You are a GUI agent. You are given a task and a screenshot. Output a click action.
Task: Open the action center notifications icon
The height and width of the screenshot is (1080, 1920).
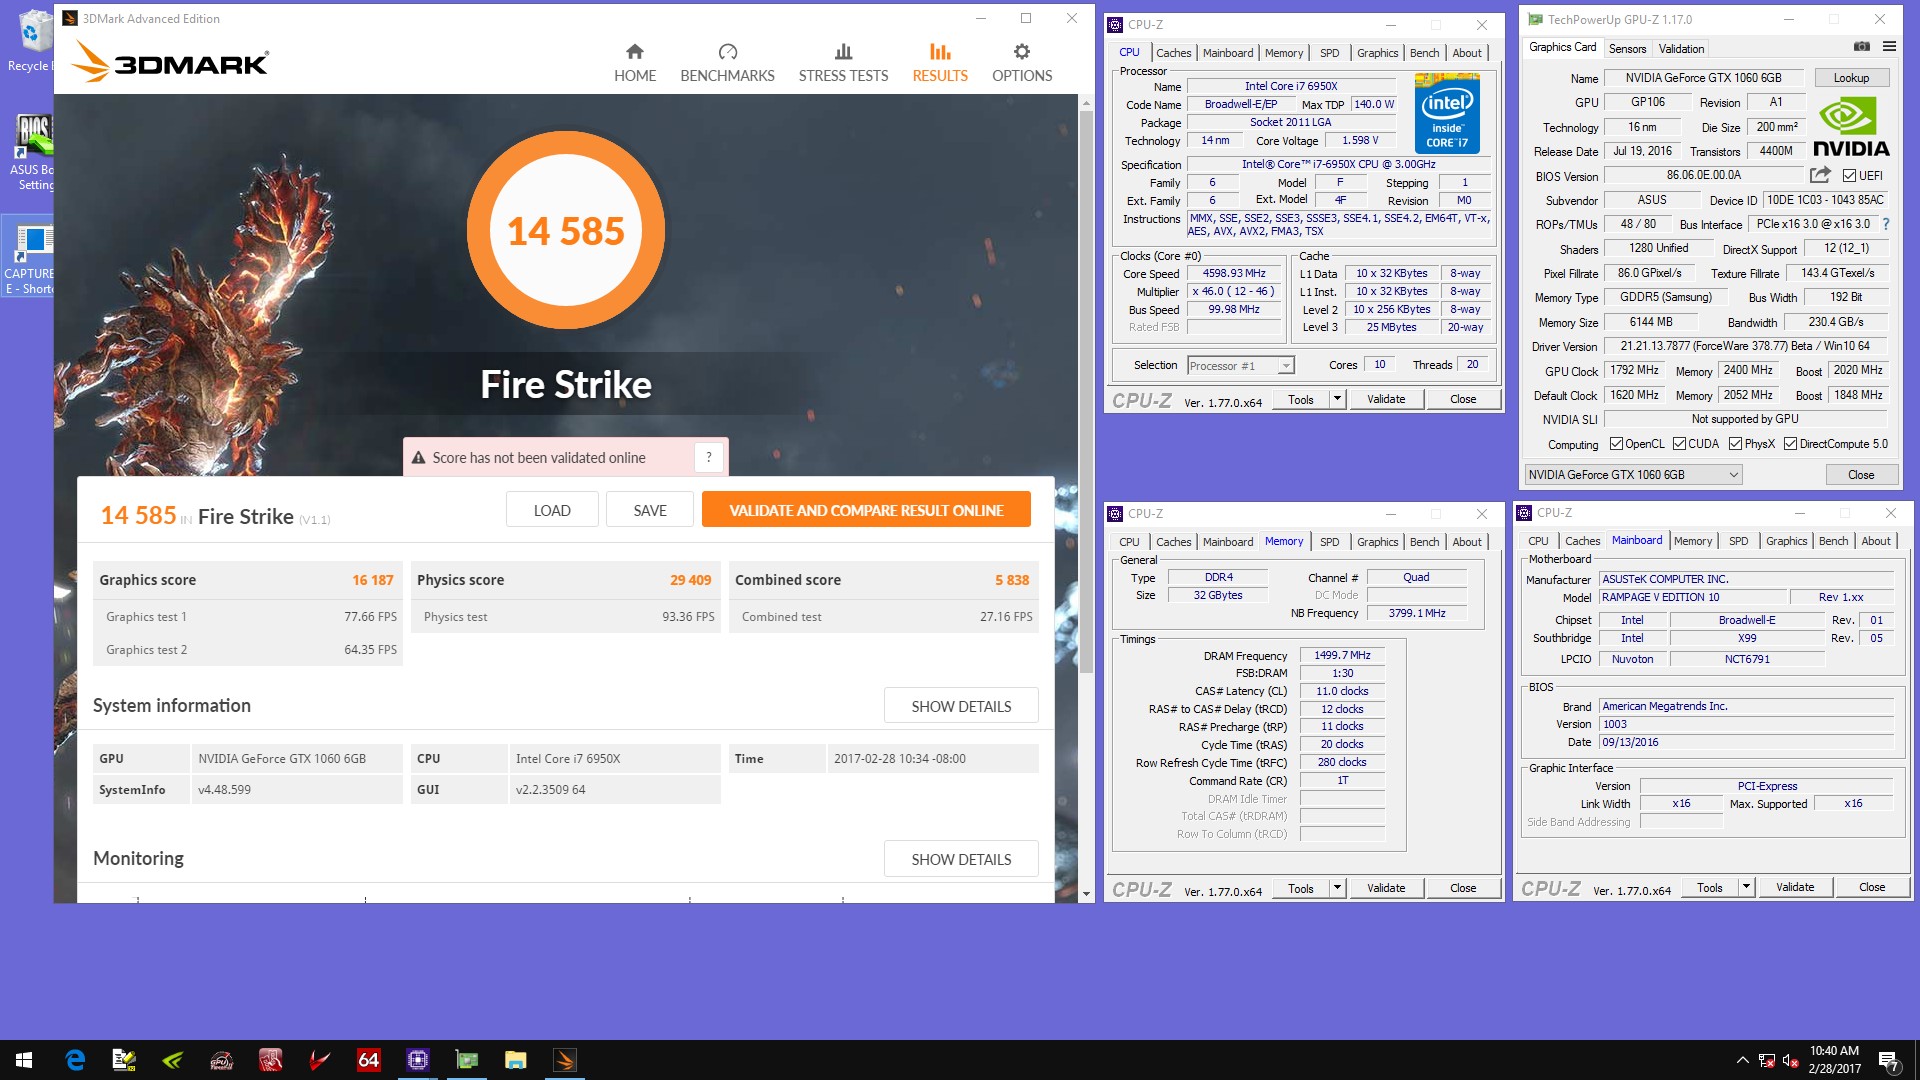click(x=1888, y=1060)
